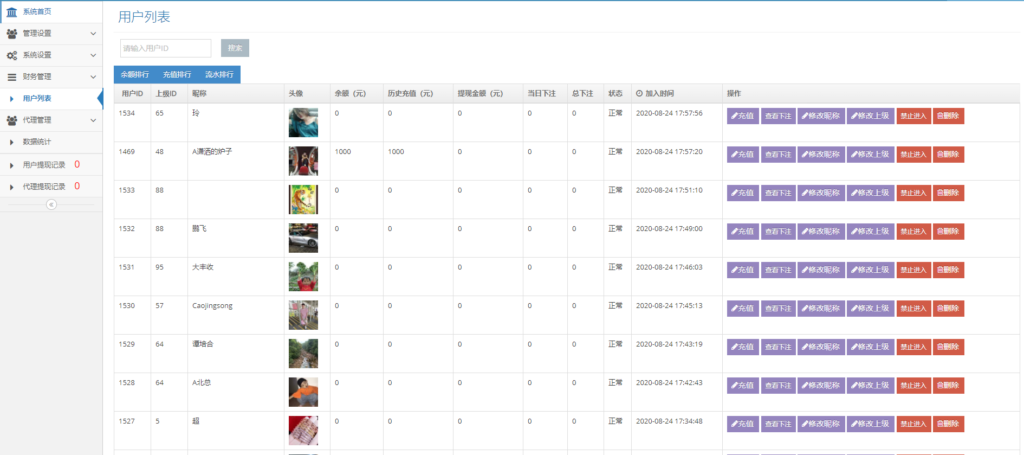The height and width of the screenshot is (455, 1024).
Task: Switch to the 流水排行 tab
Action: tap(219, 74)
